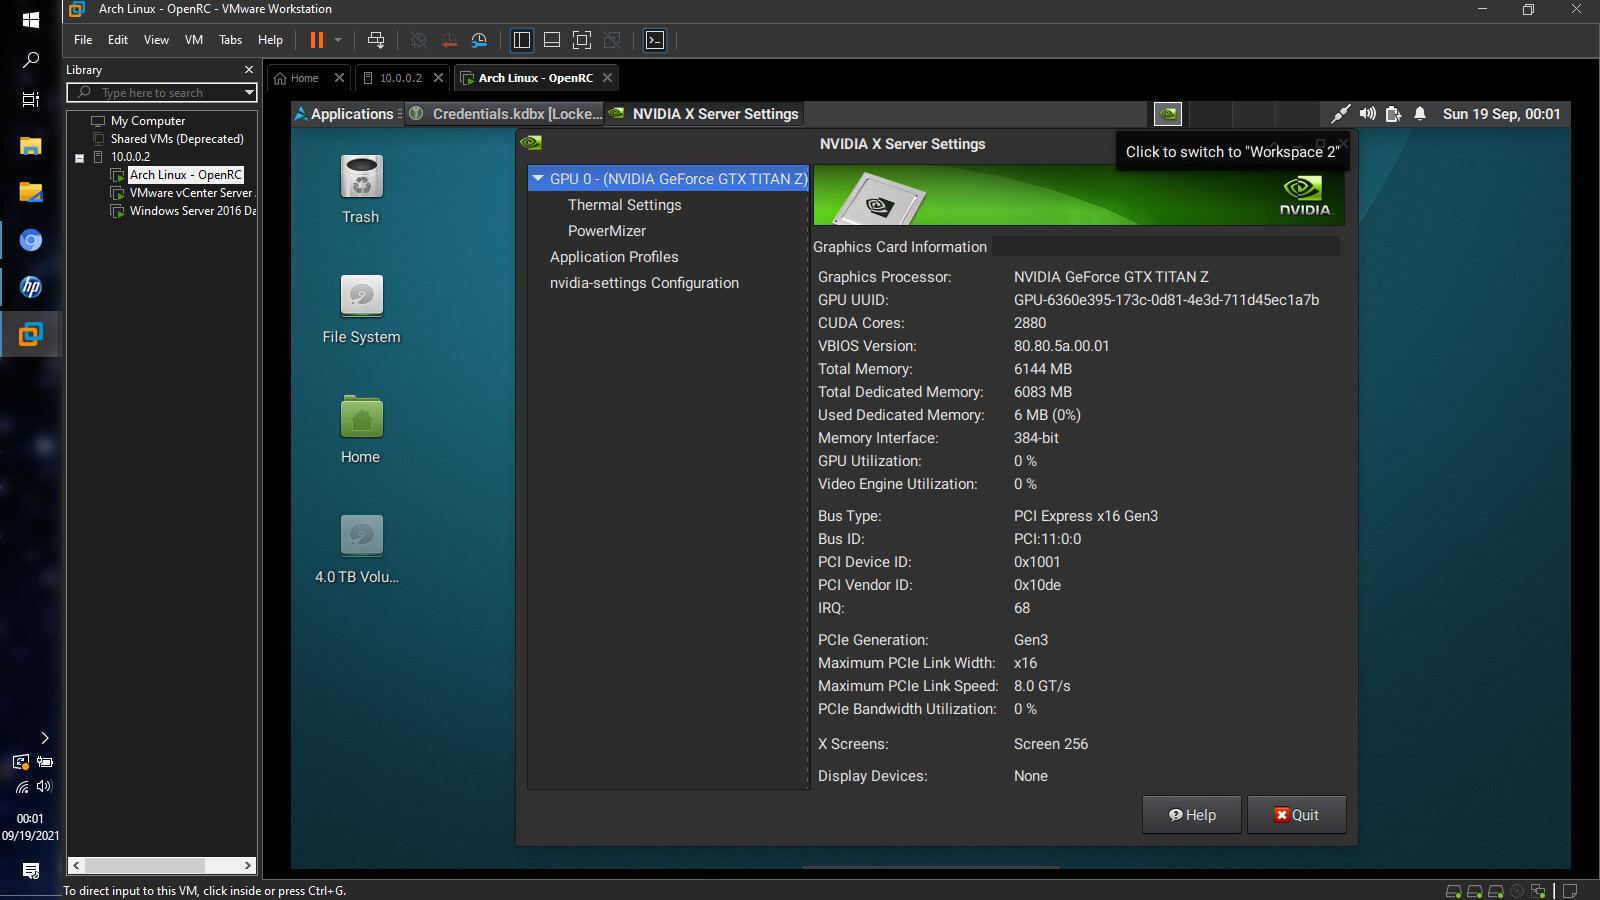
Task: Select Thermal Settings in NVIDIA tree
Action: (x=624, y=205)
